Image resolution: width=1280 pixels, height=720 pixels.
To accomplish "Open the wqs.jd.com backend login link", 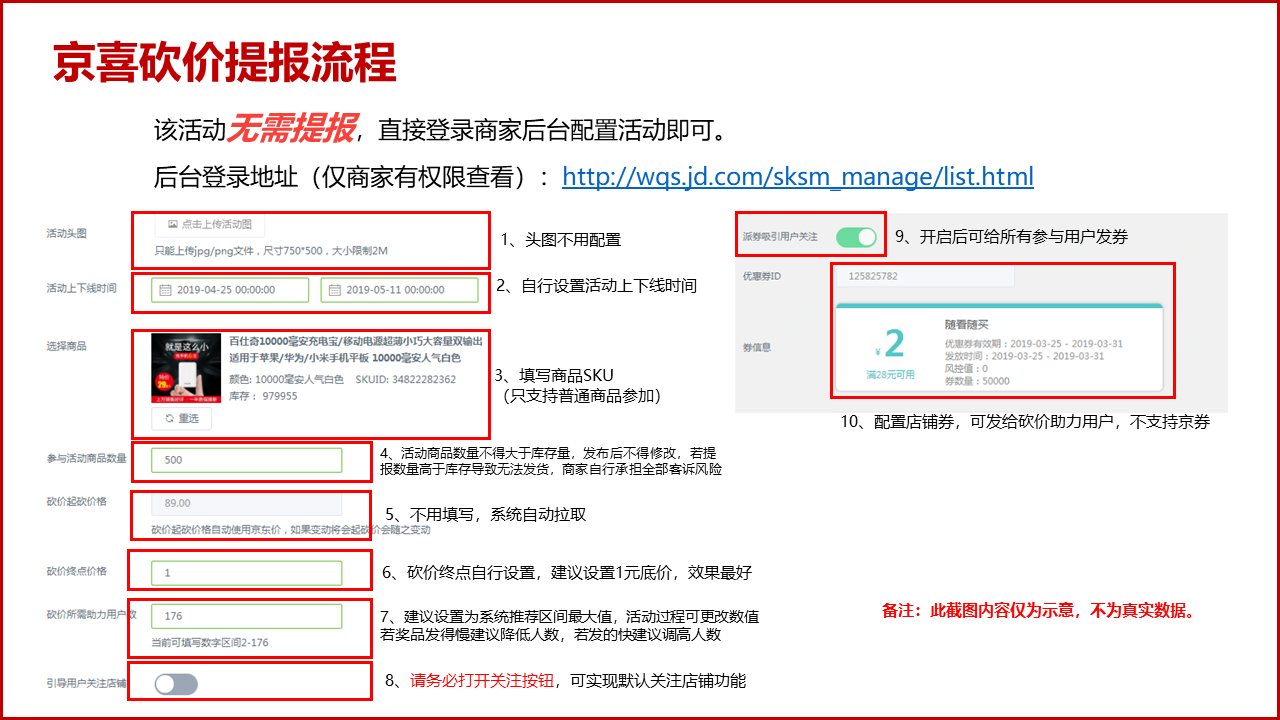I will (x=797, y=177).
